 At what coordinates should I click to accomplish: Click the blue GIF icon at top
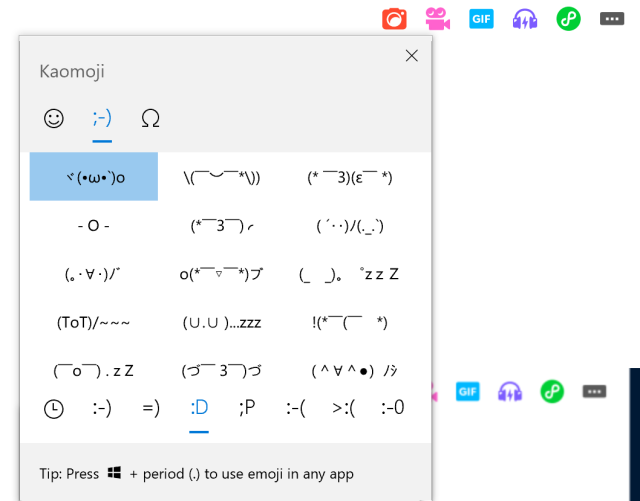click(x=481, y=18)
